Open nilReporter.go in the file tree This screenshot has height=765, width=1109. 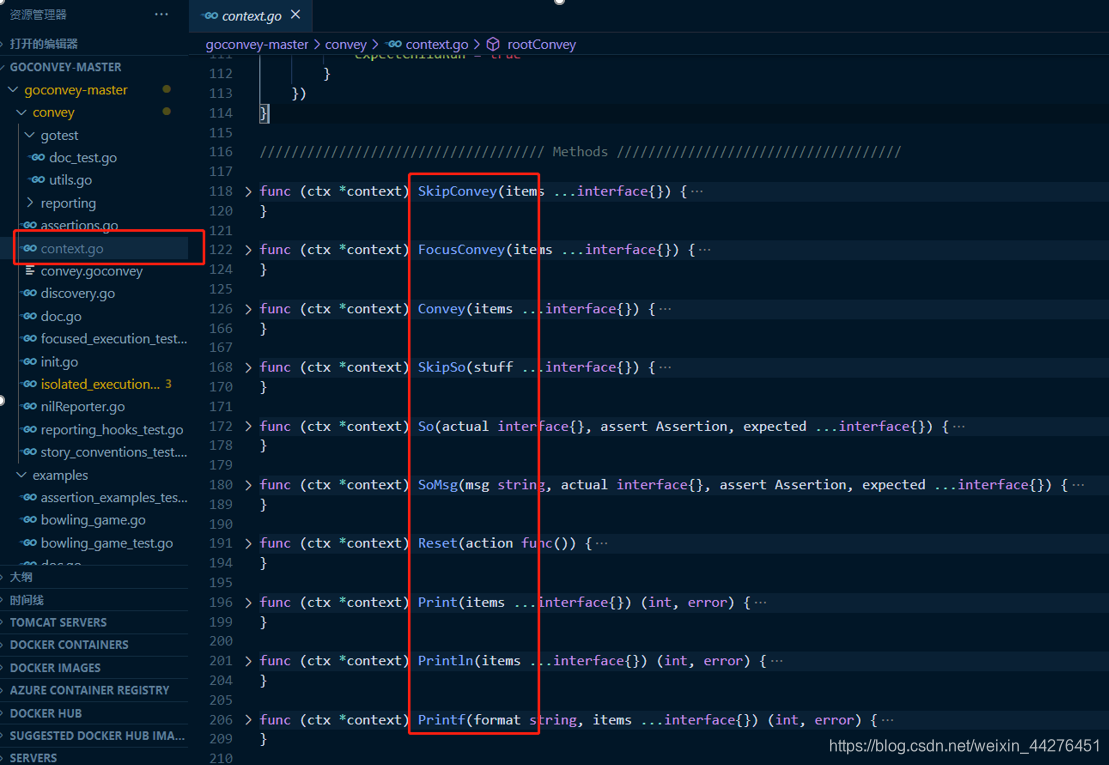83,407
